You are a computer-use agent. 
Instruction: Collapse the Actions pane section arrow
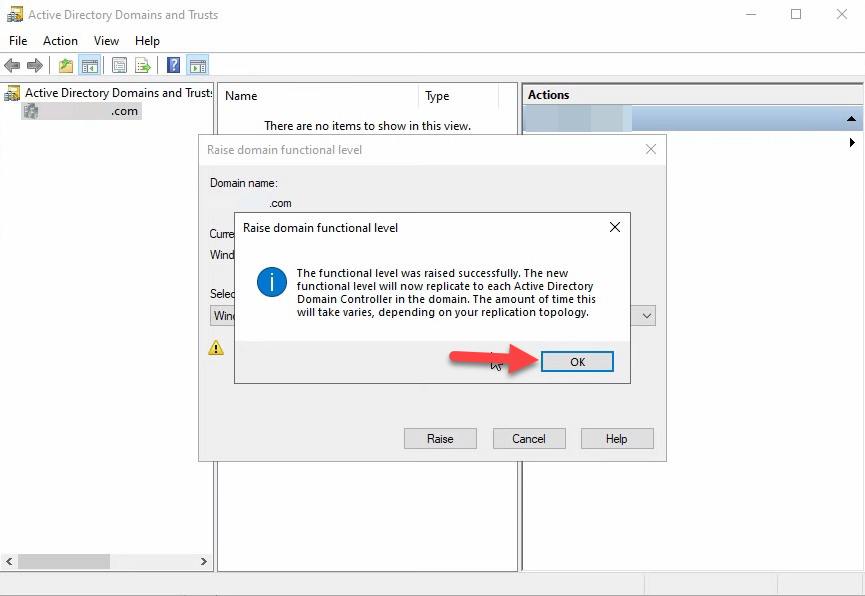click(851, 119)
